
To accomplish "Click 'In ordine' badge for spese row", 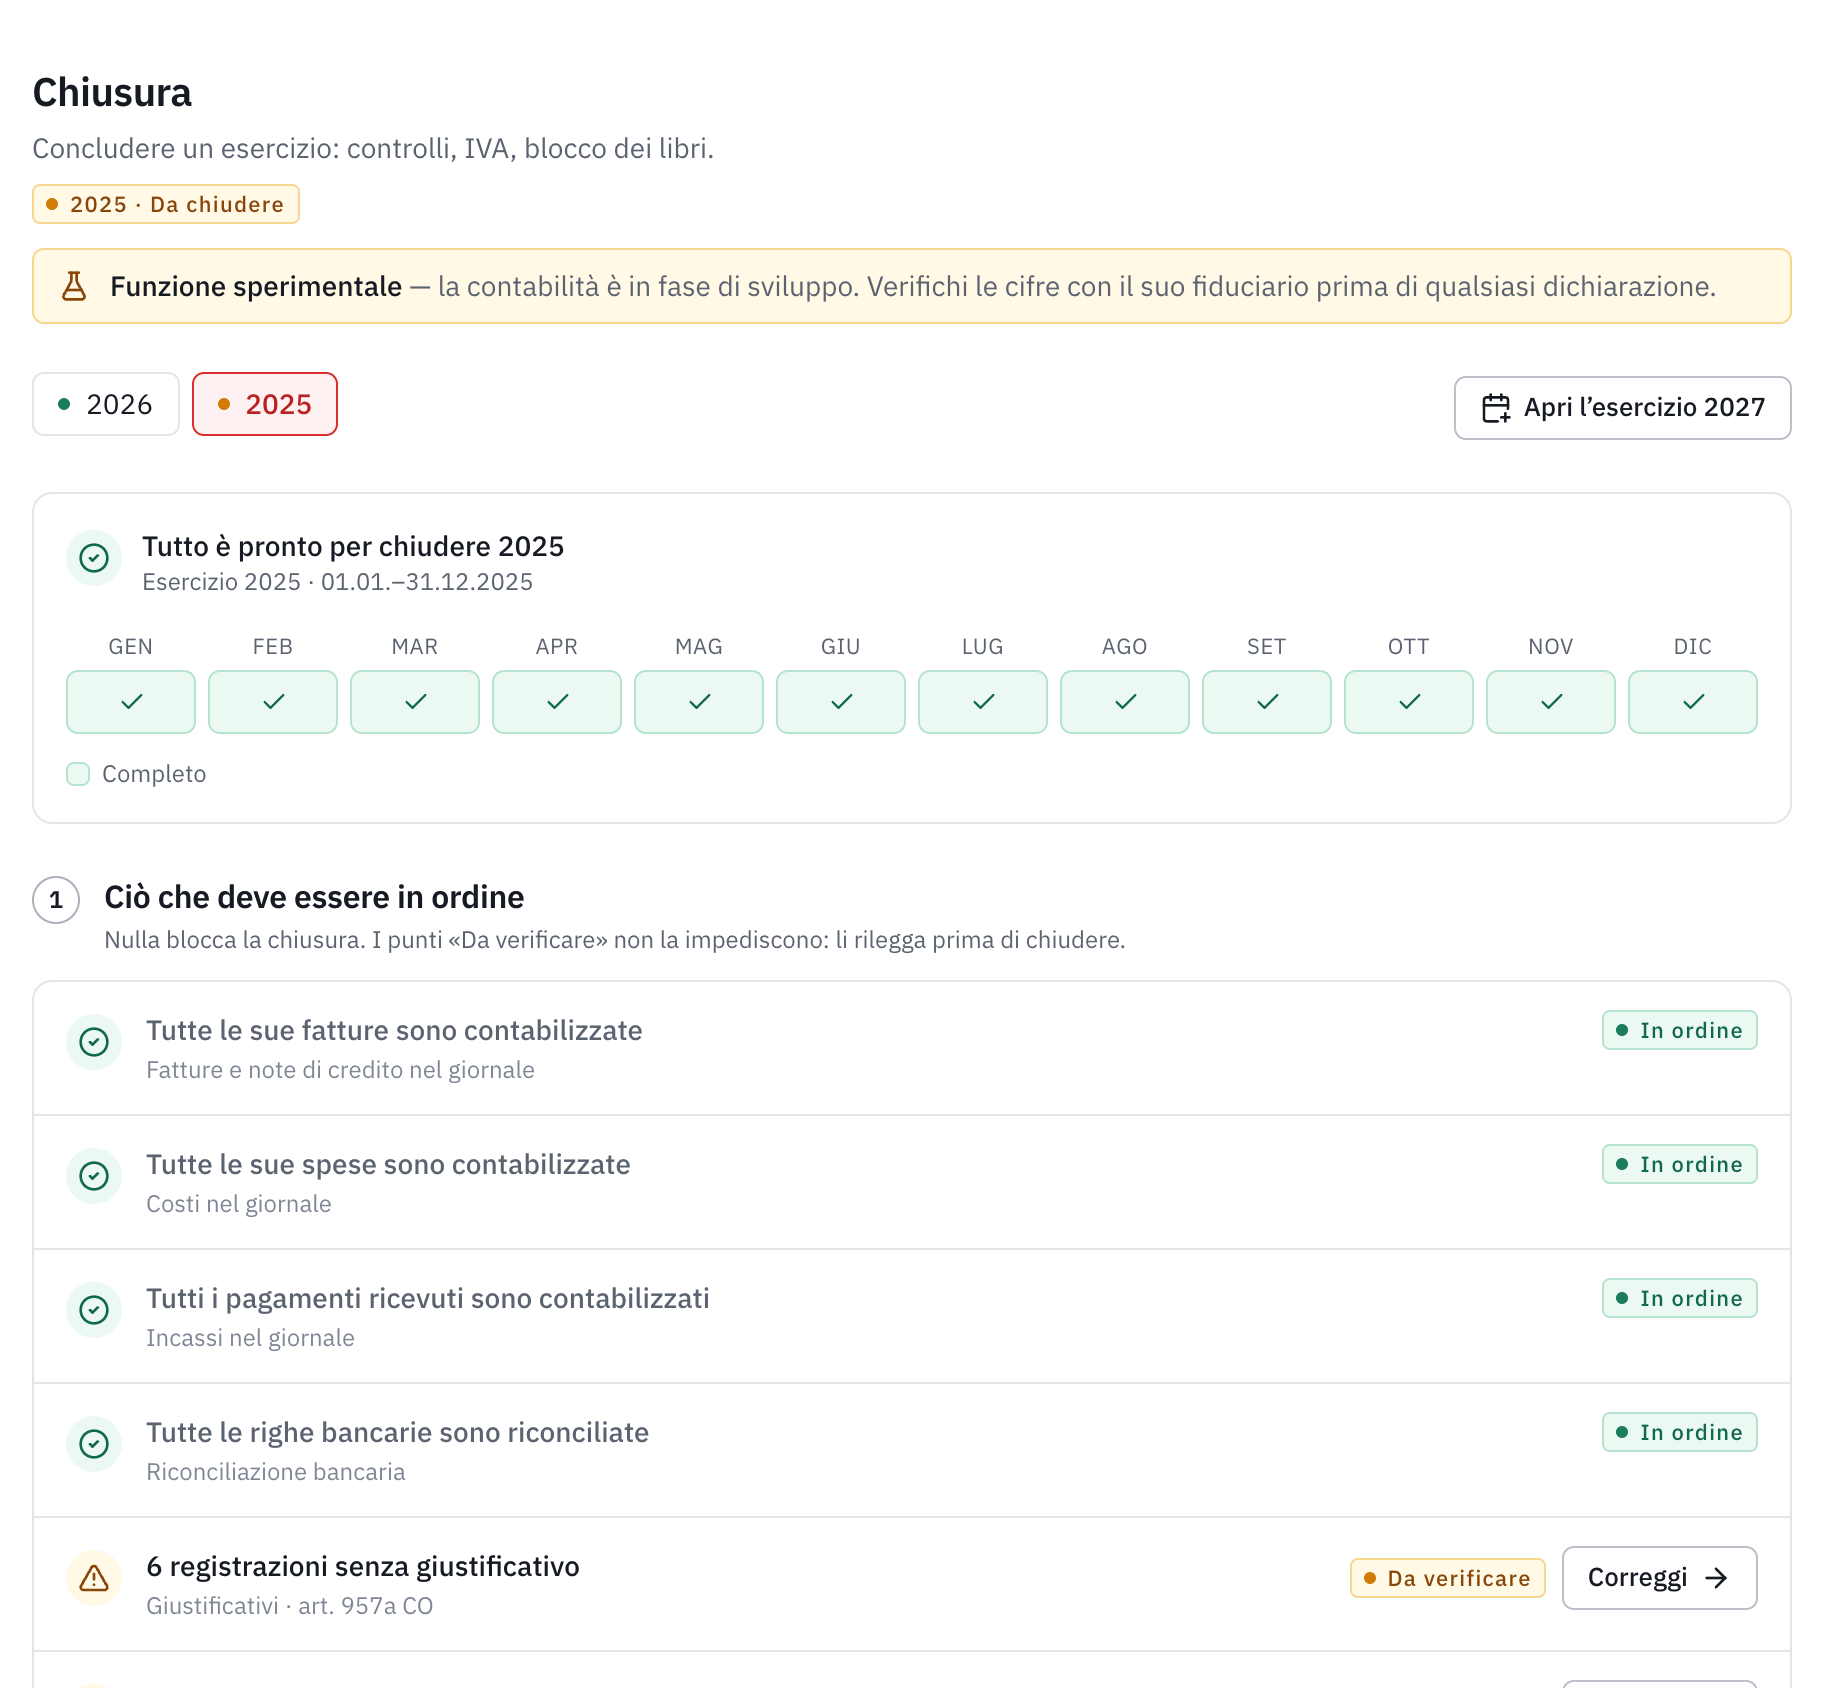I will (x=1680, y=1164).
